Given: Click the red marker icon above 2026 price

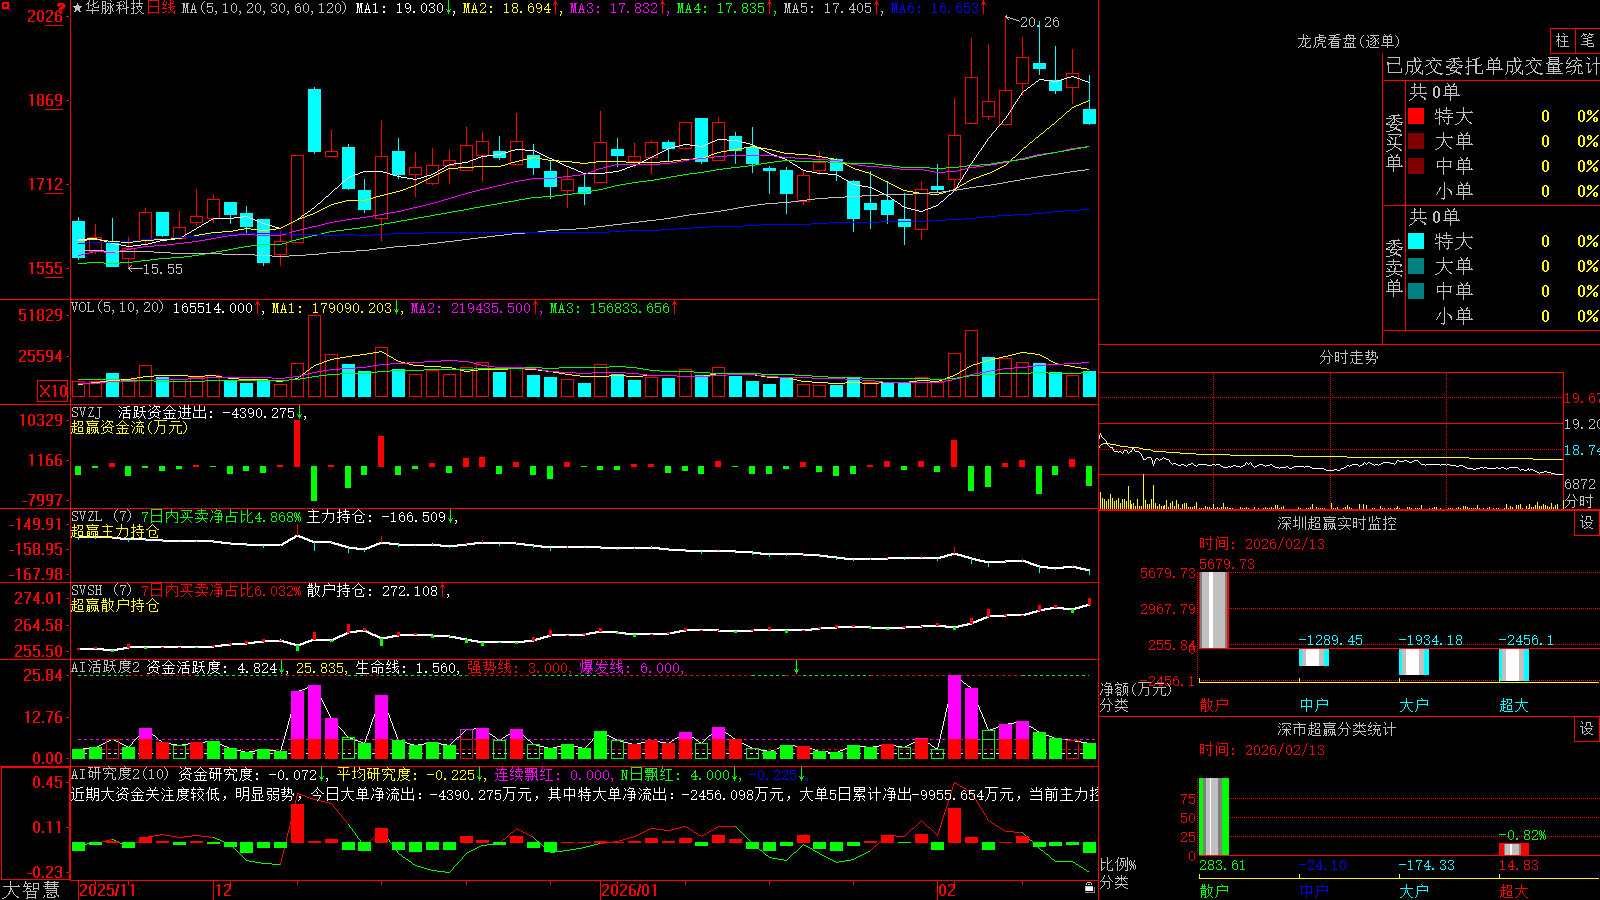Looking at the screenshot, I should pos(62,7).
